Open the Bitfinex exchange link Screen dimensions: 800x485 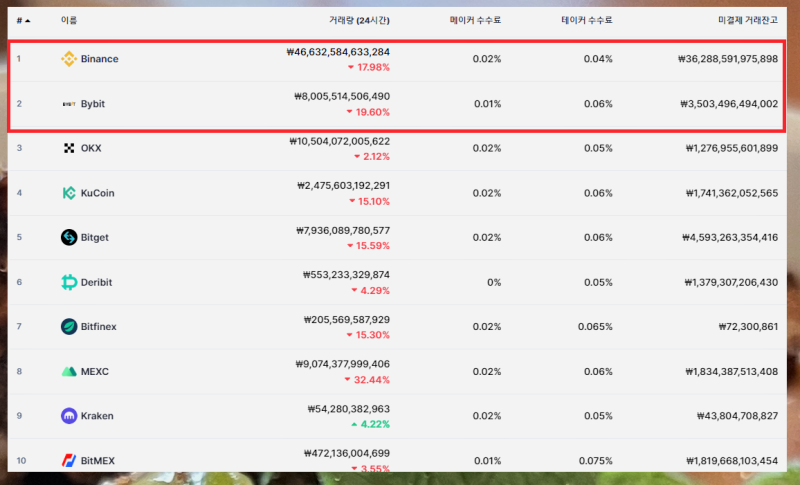click(x=98, y=326)
